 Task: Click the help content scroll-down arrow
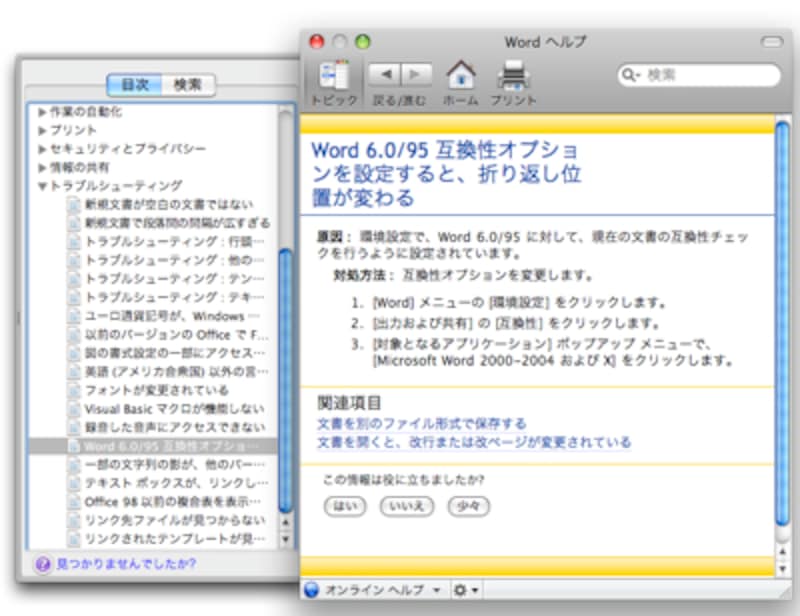tap(783, 568)
